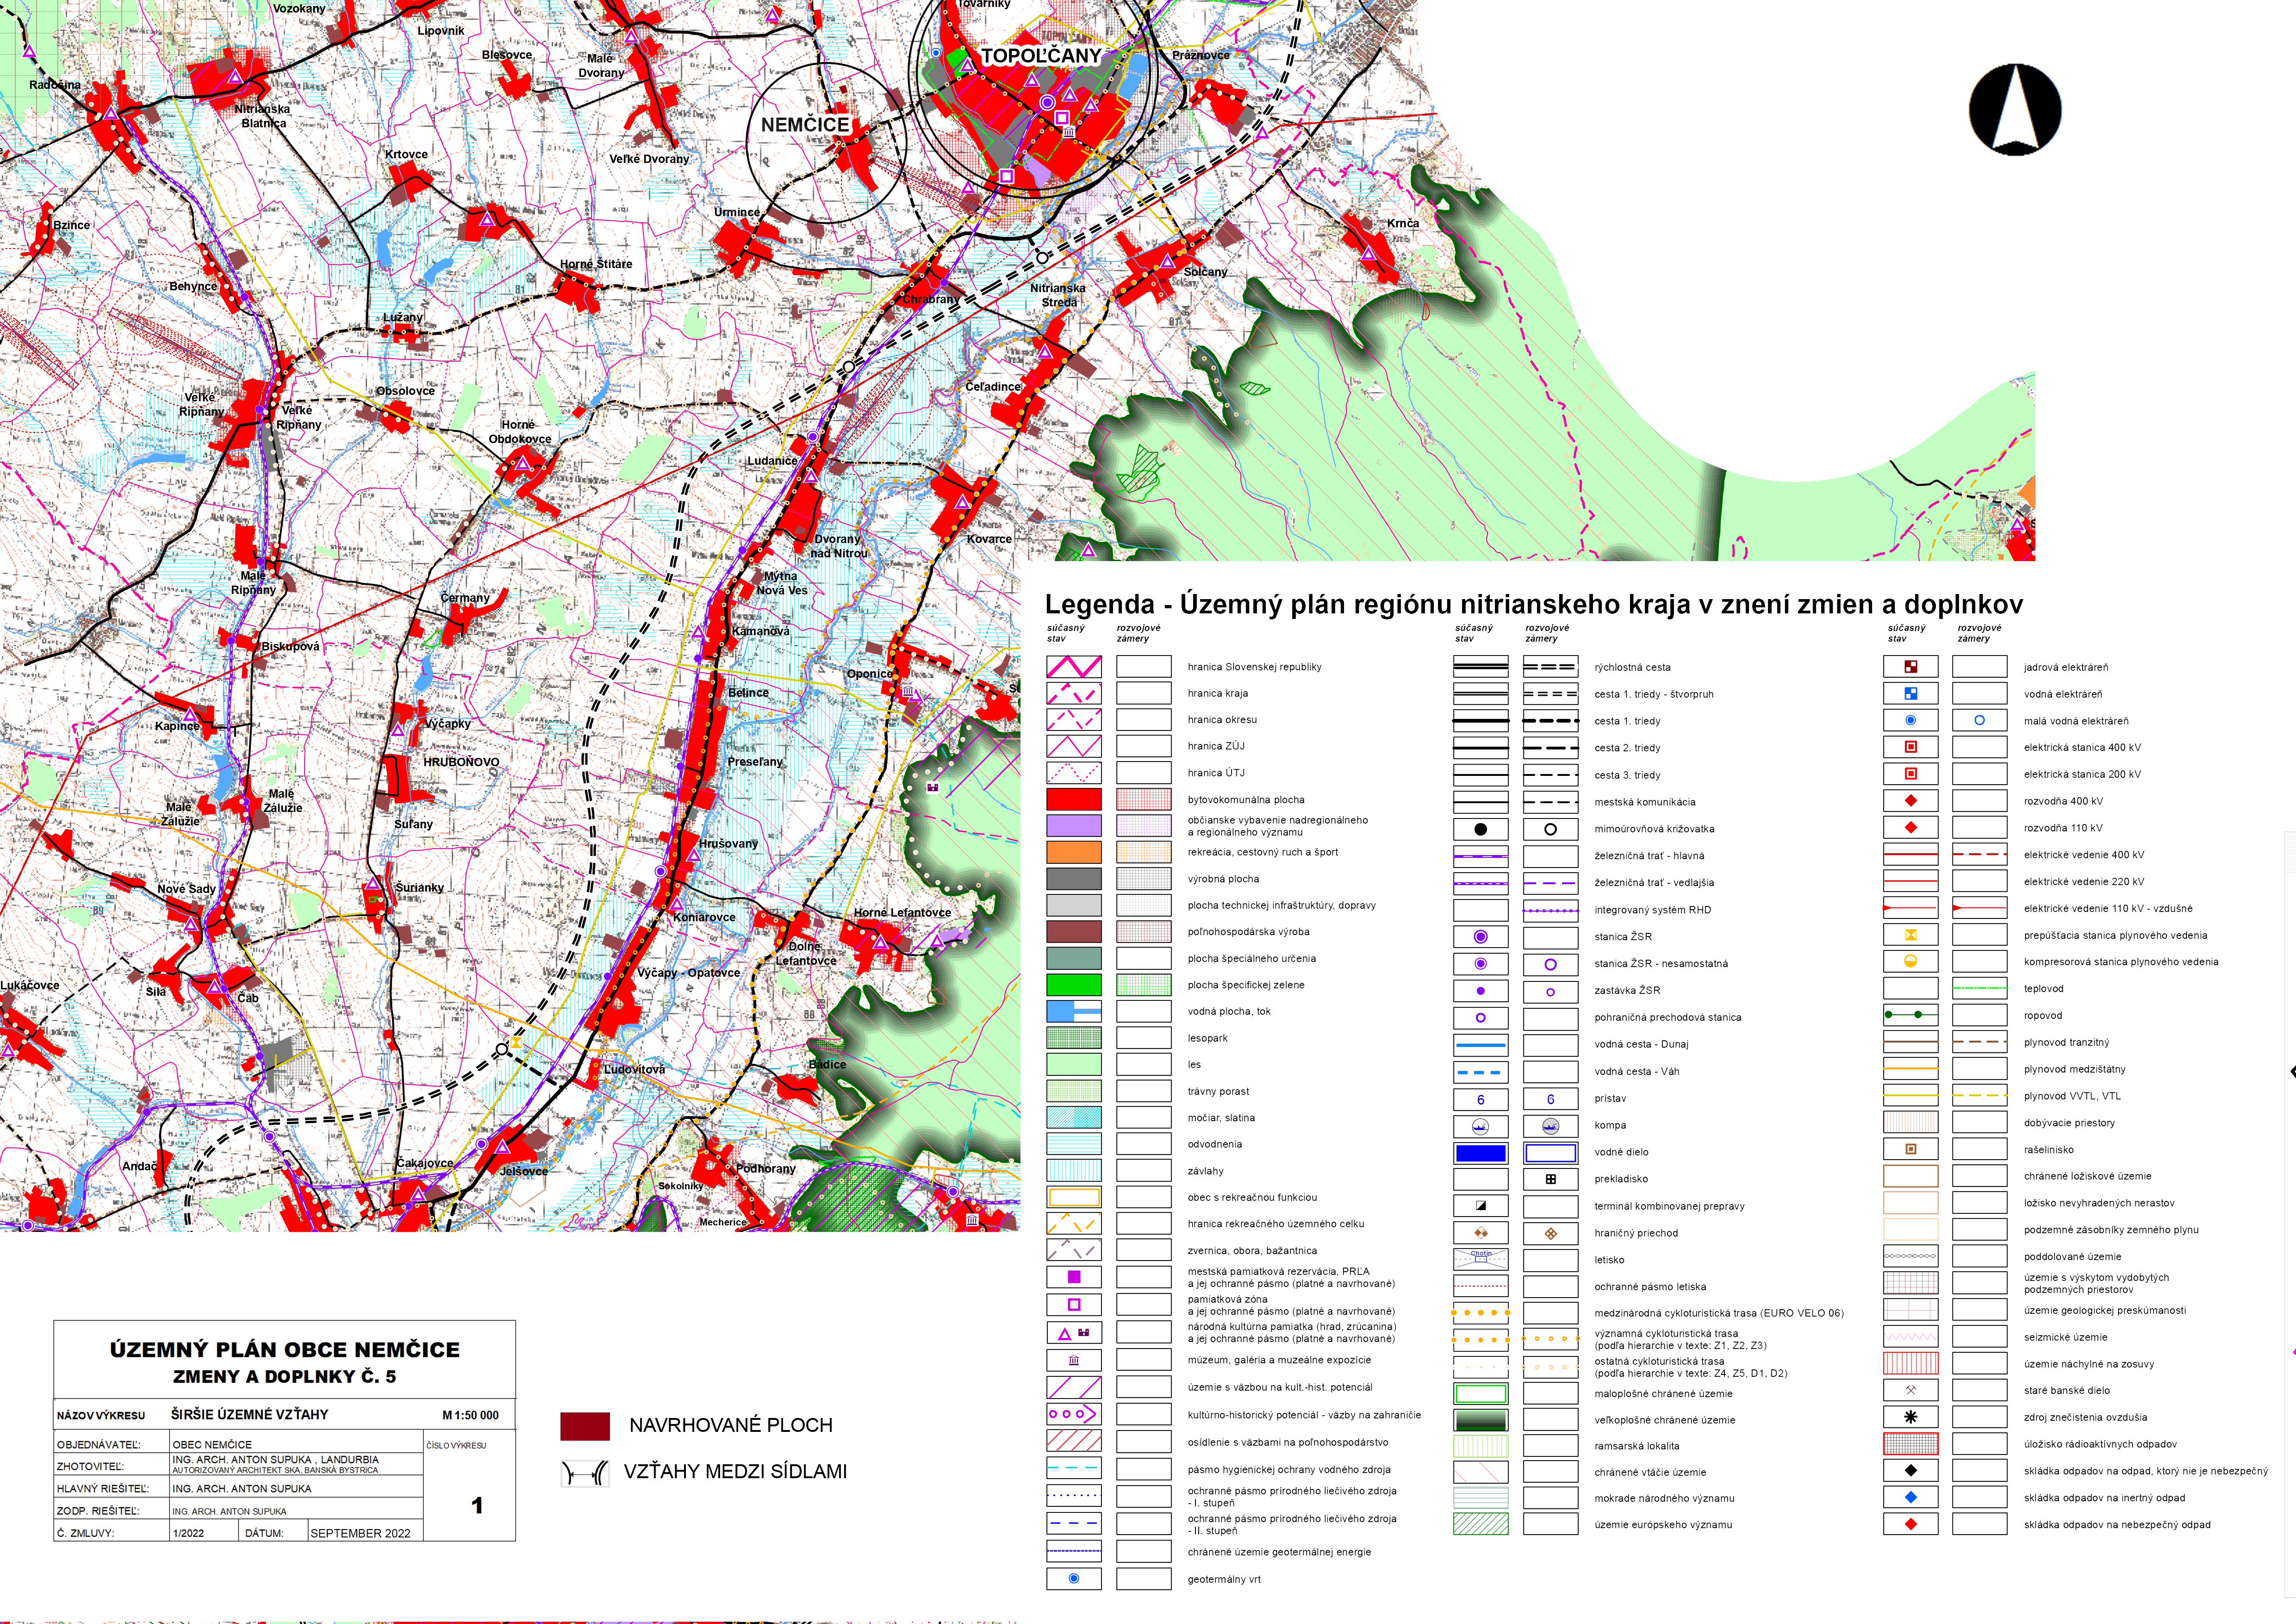This screenshot has width=2296, height=1624.
Task: Click the north arrow compass symbol
Action: tap(2014, 110)
